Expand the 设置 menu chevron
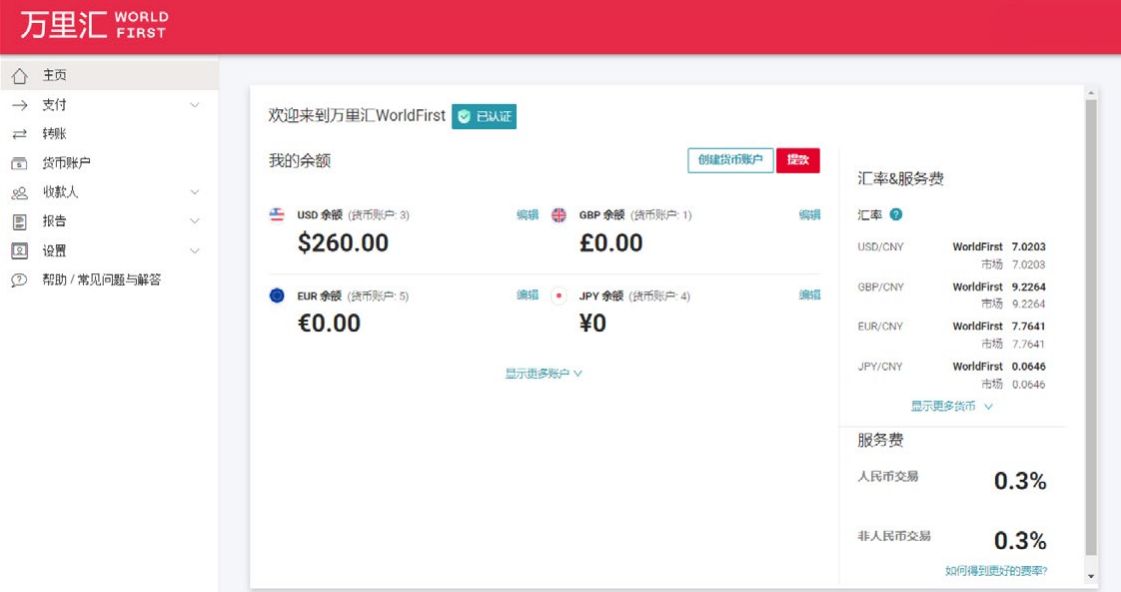Screen dimensions: 1121x592 pyautogui.click(x=194, y=251)
